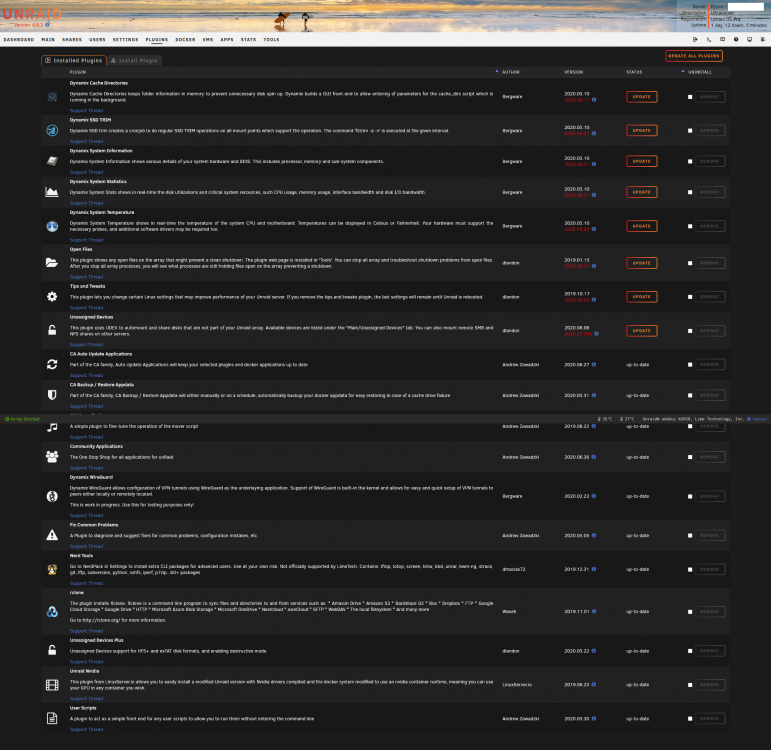Click the logout icon in the header bar
Screen dimensions: 771x750
(695, 39)
